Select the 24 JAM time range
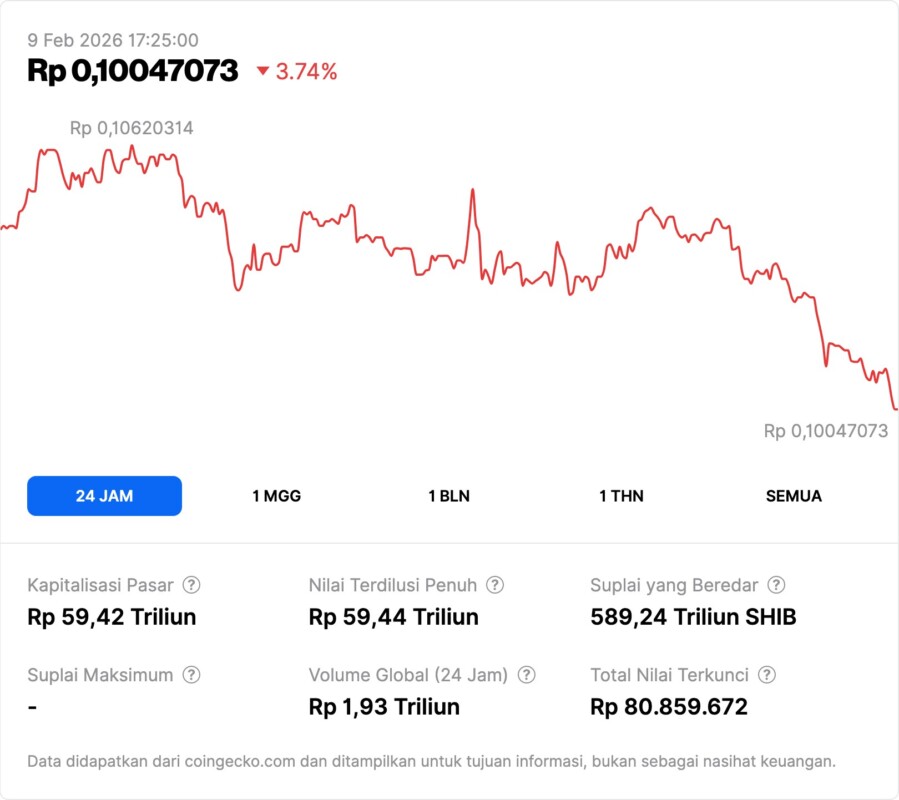This screenshot has height=800, width=899. pyautogui.click(x=104, y=496)
